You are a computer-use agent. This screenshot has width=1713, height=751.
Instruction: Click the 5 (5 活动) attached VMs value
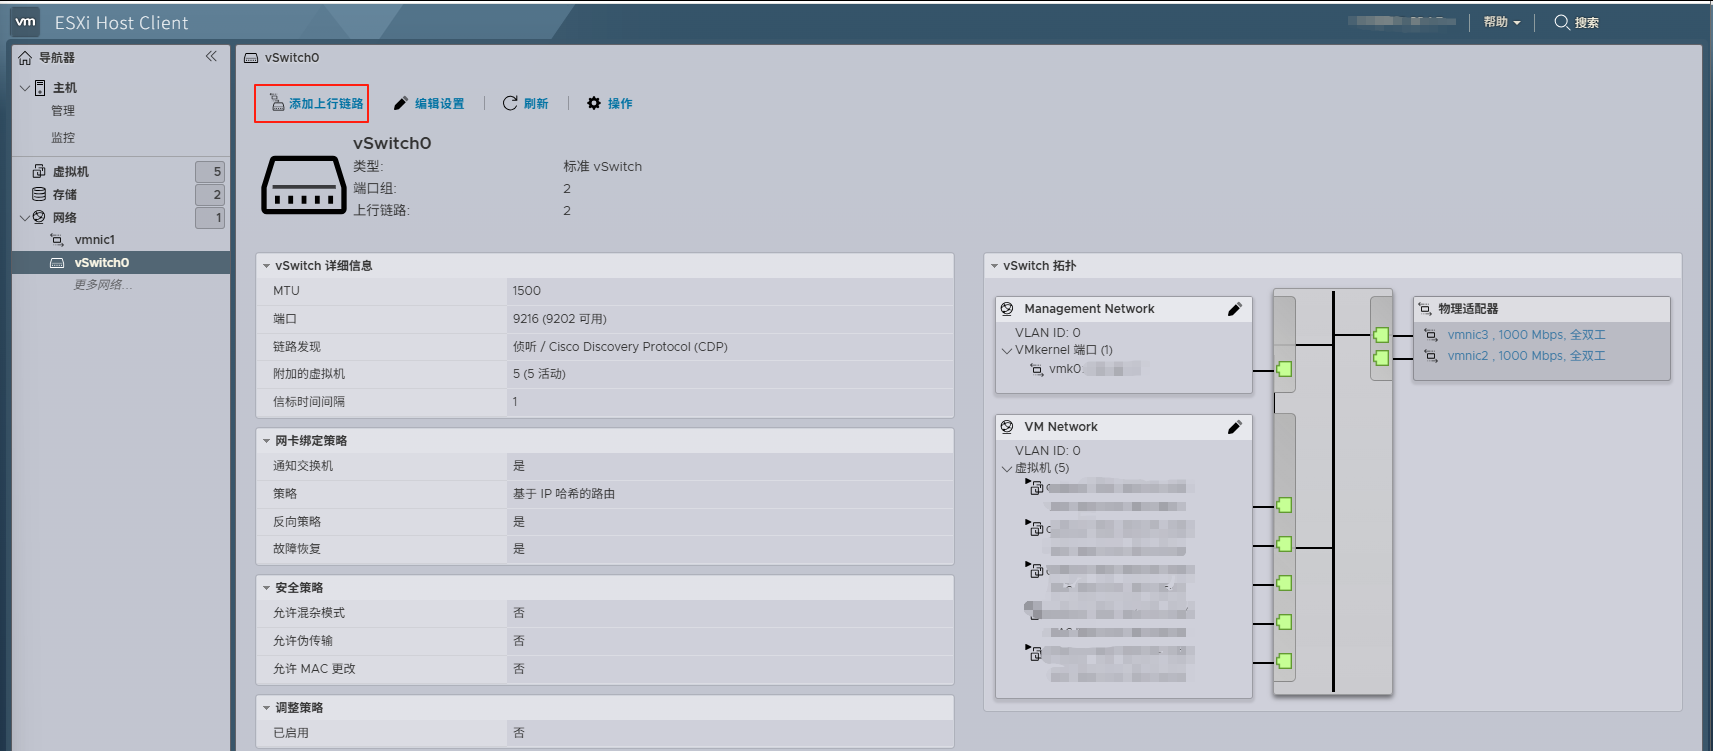point(539,374)
